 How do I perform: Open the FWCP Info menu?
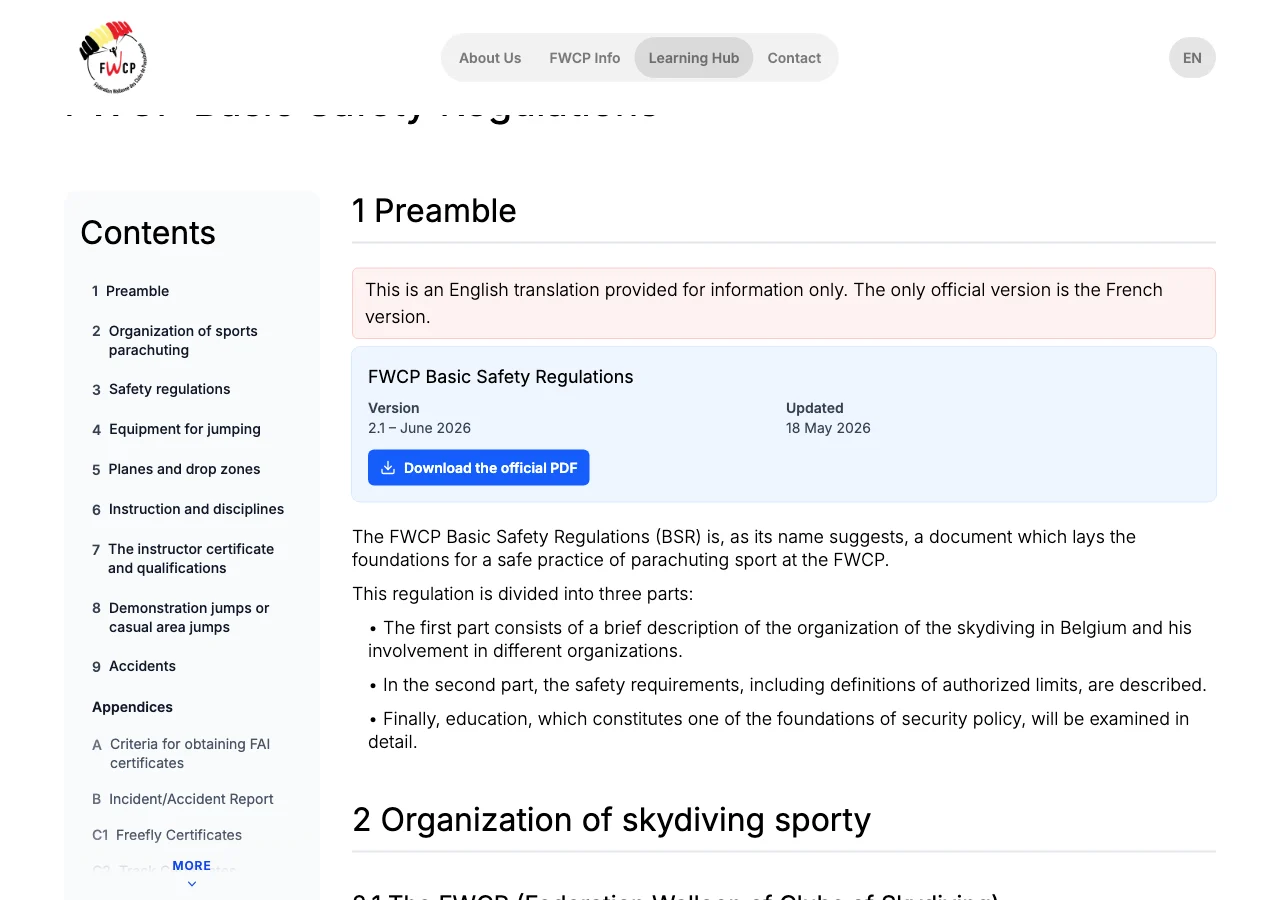(x=585, y=58)
